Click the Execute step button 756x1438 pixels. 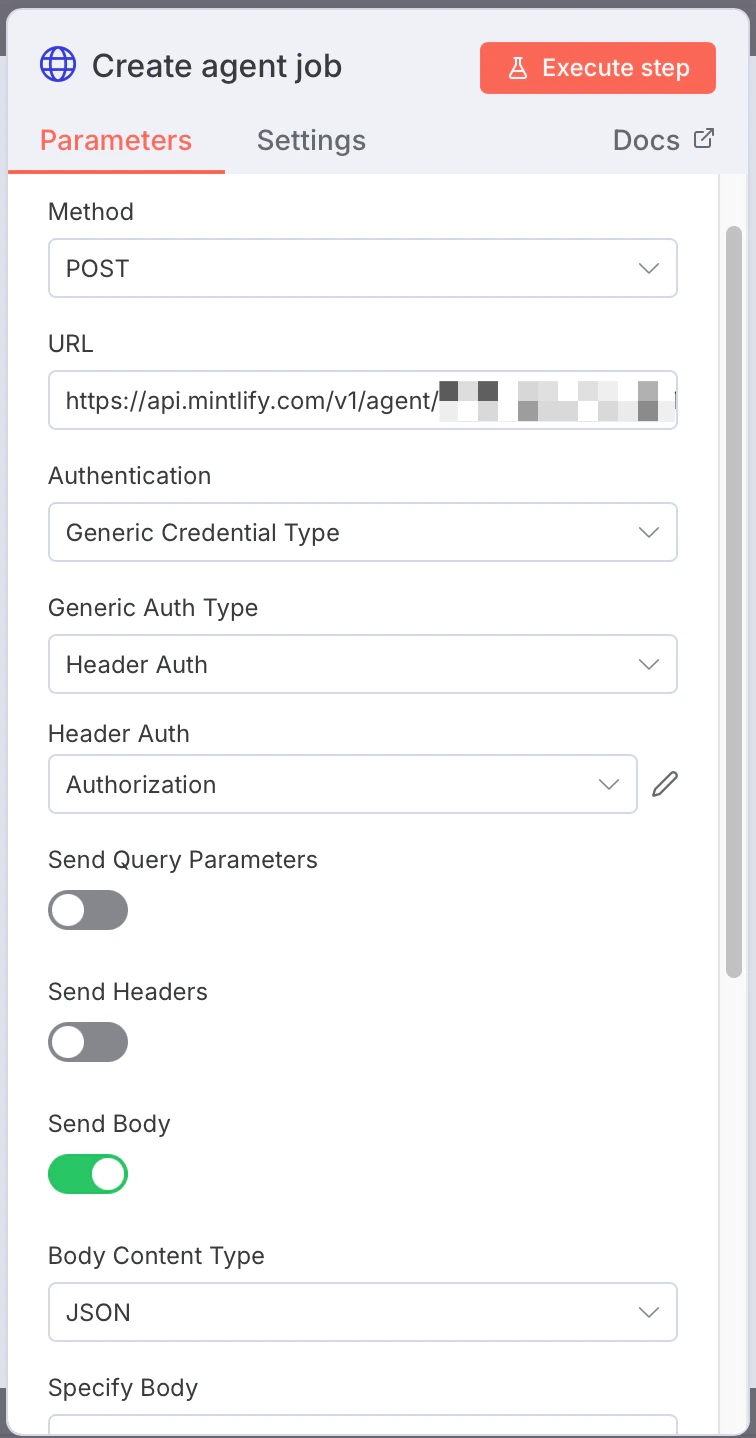(597, 67)
